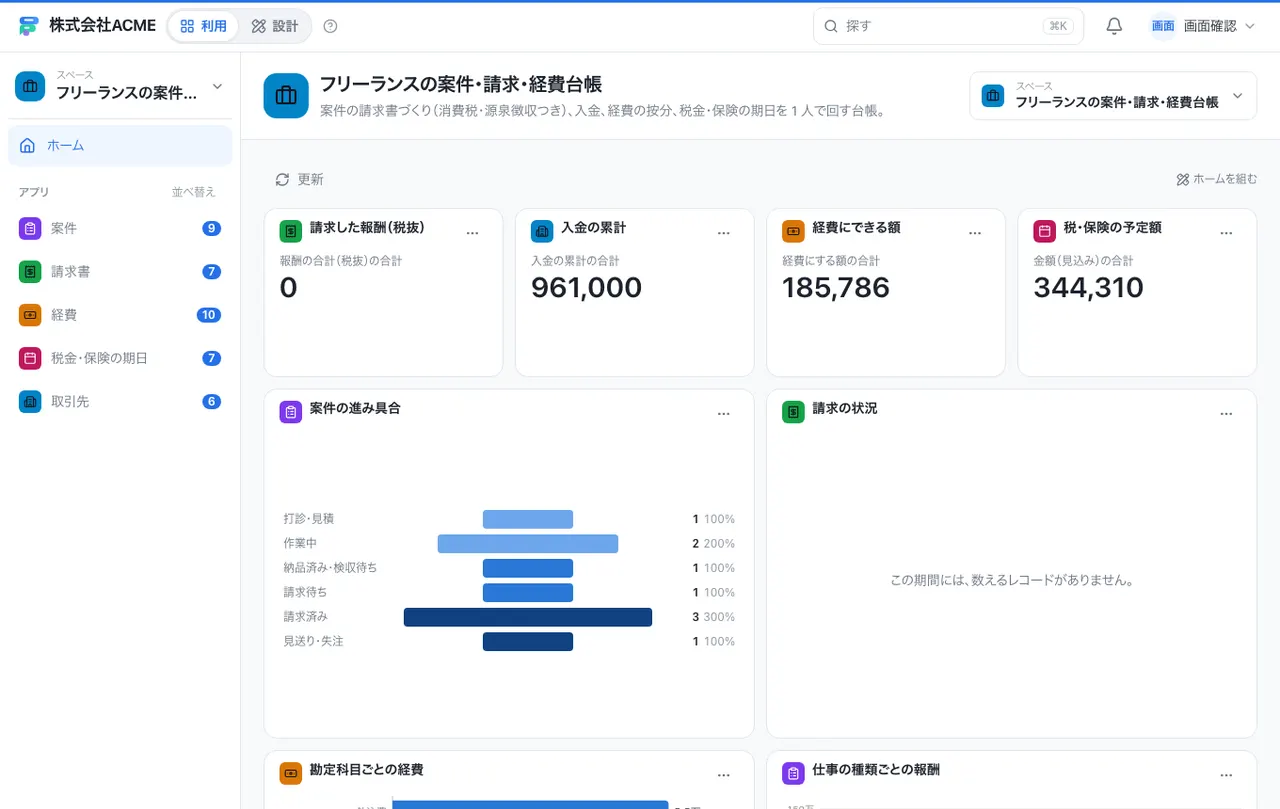Click the 打診・見積 funnel bar
The height and width of the screenshot is (809, 1280).
(x=528, y=519)
